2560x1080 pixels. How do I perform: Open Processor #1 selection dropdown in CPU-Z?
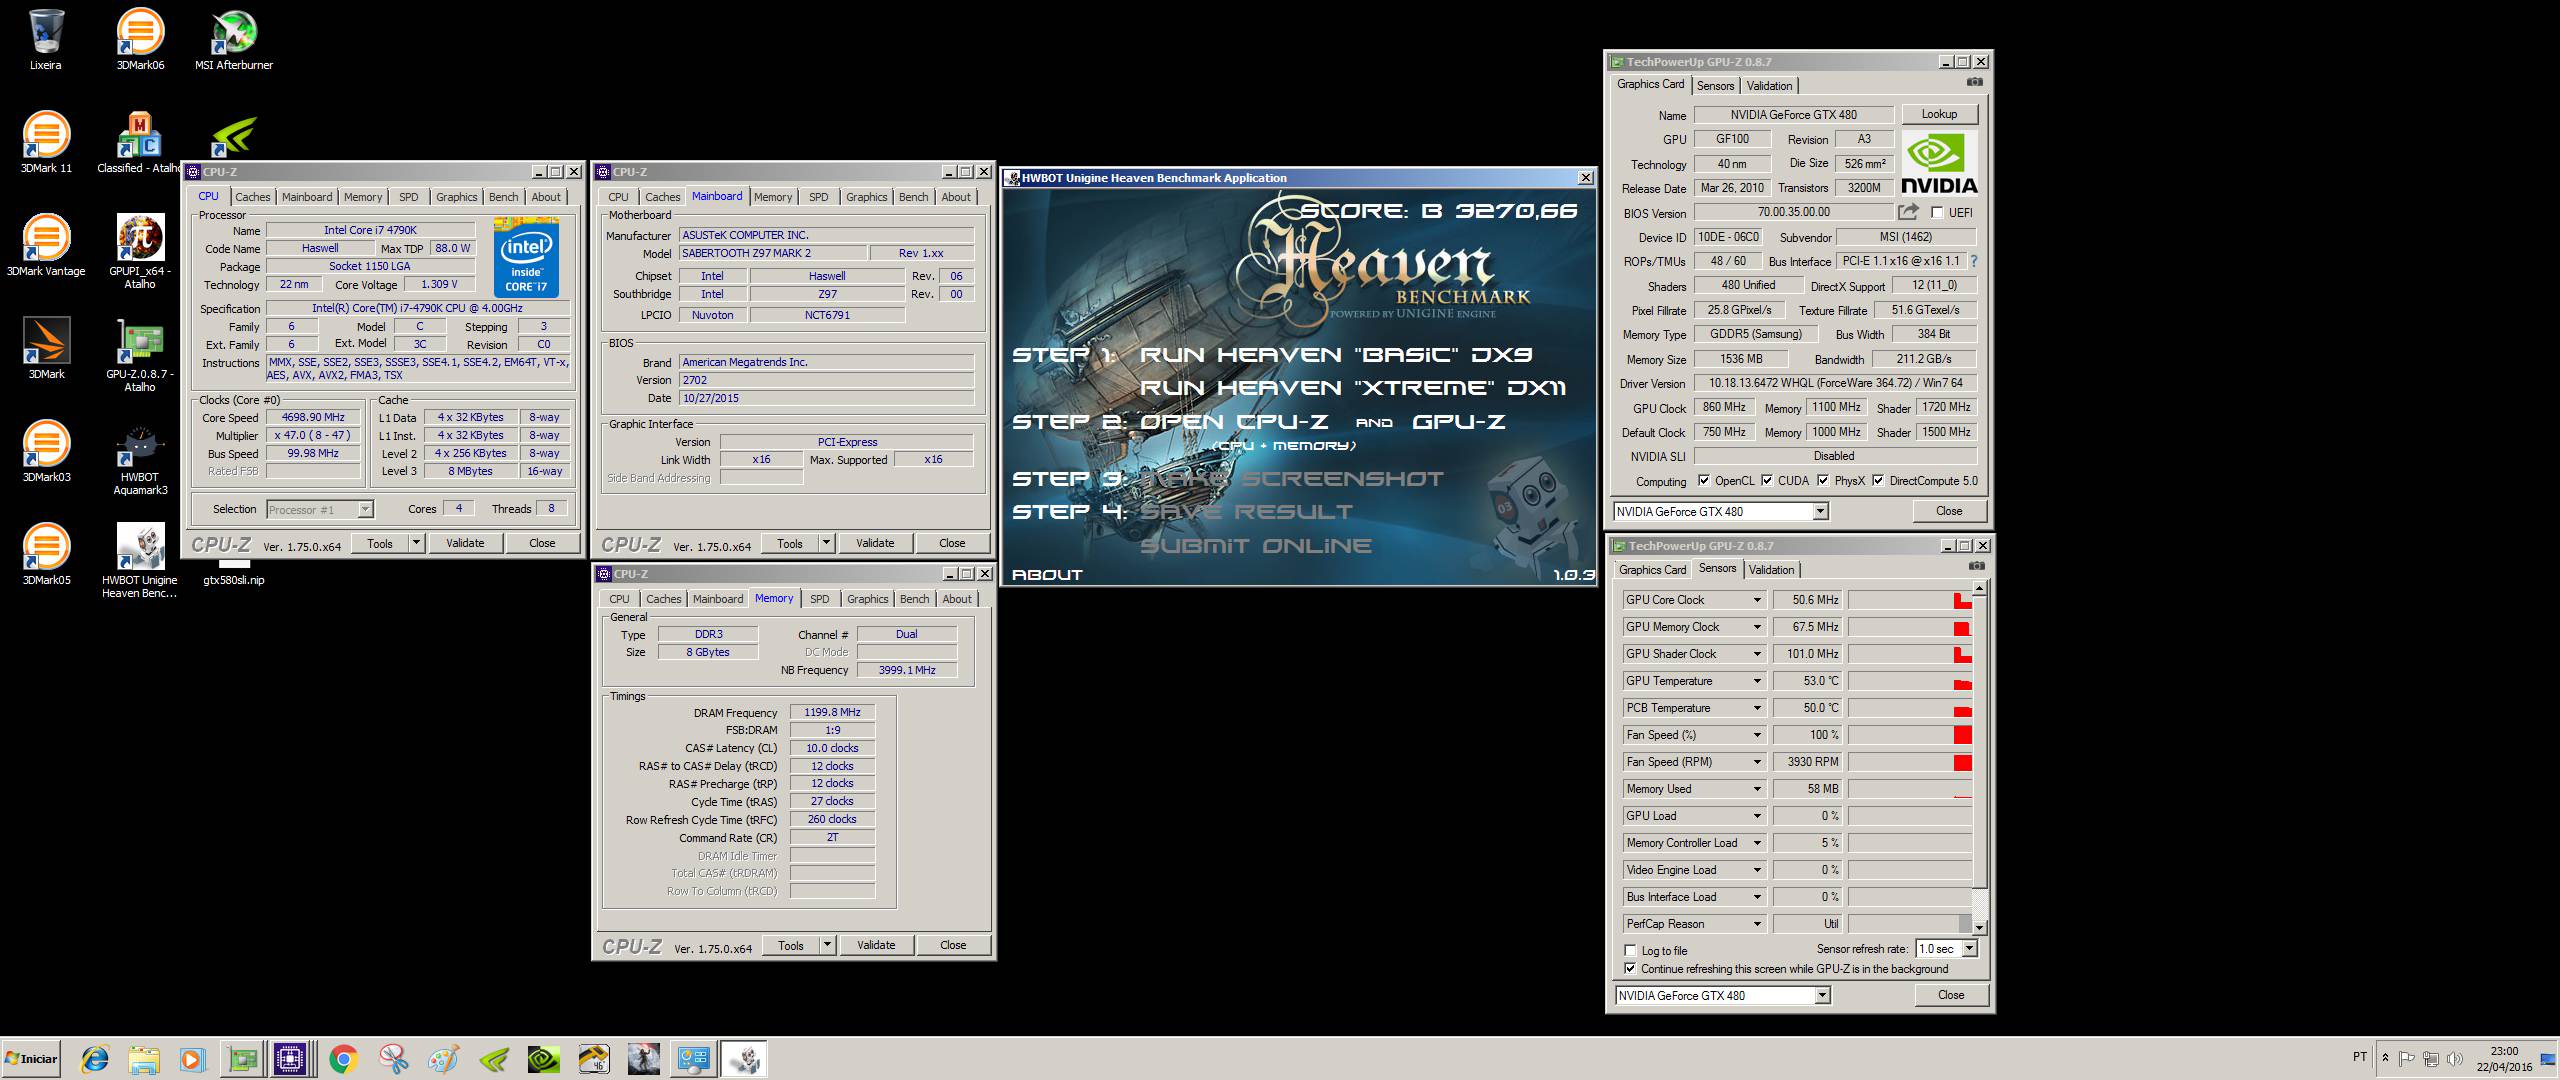point(365,509)
